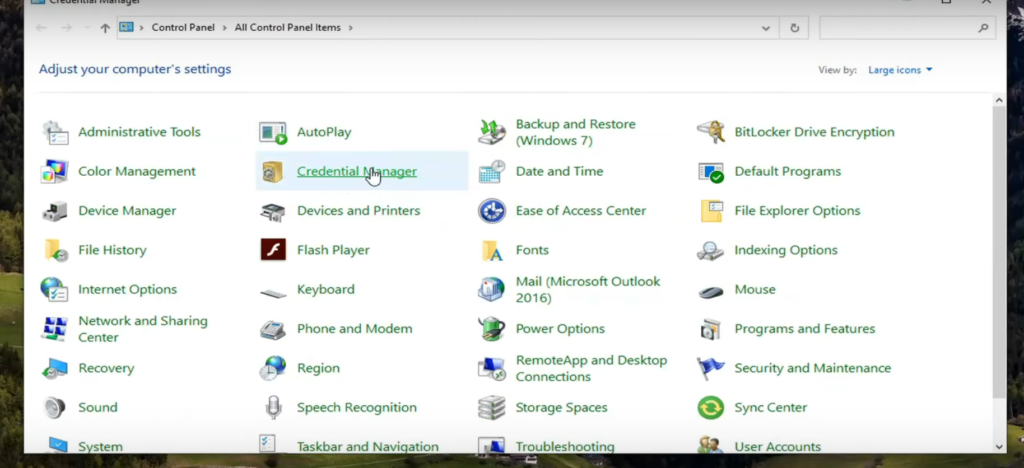Image resolution: width=1024 pixels, height=468 pixels.
Task: Expand the address bar history dropdown arrow
Action: click(x=766, y=28)
